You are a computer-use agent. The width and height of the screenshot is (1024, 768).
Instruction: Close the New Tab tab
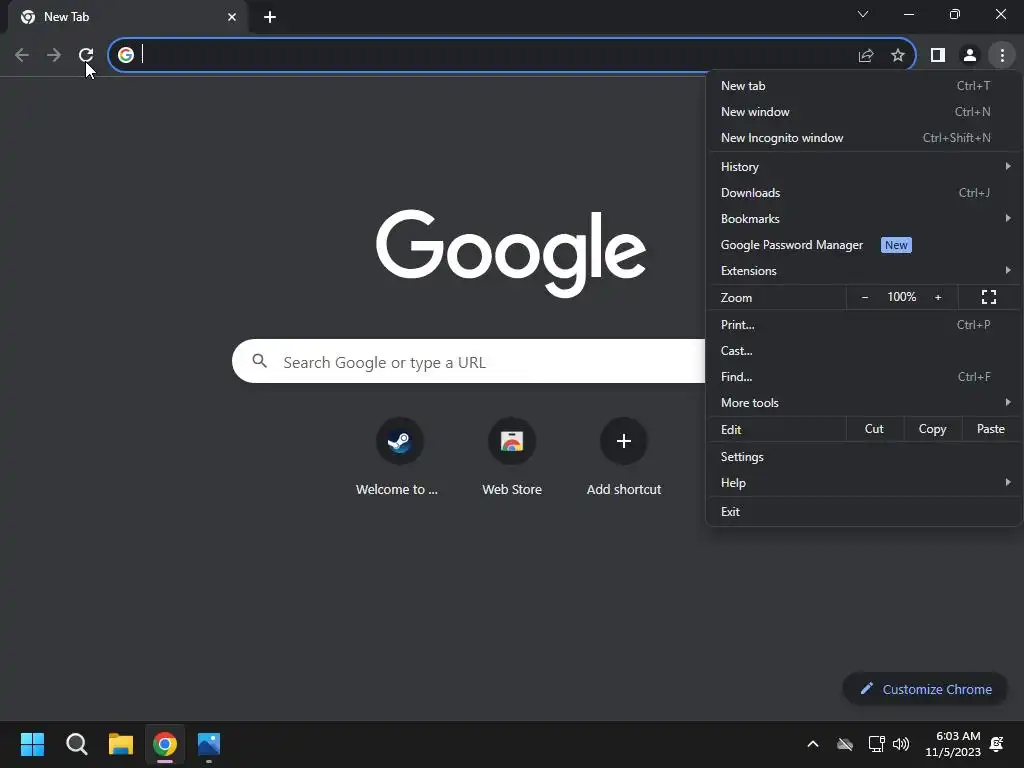point(232,17)
